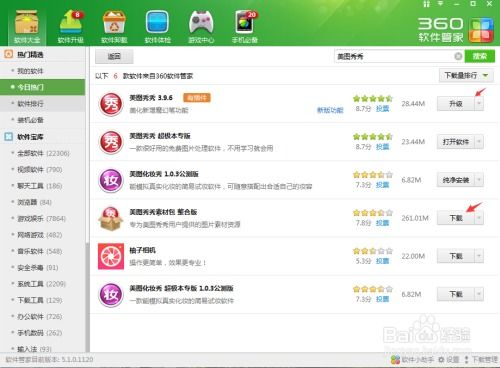Screen dimensions: 500x368
Task: Expand the 升级 button dropdown arrow
Action: pyautogui.click(x=479, y=104)
